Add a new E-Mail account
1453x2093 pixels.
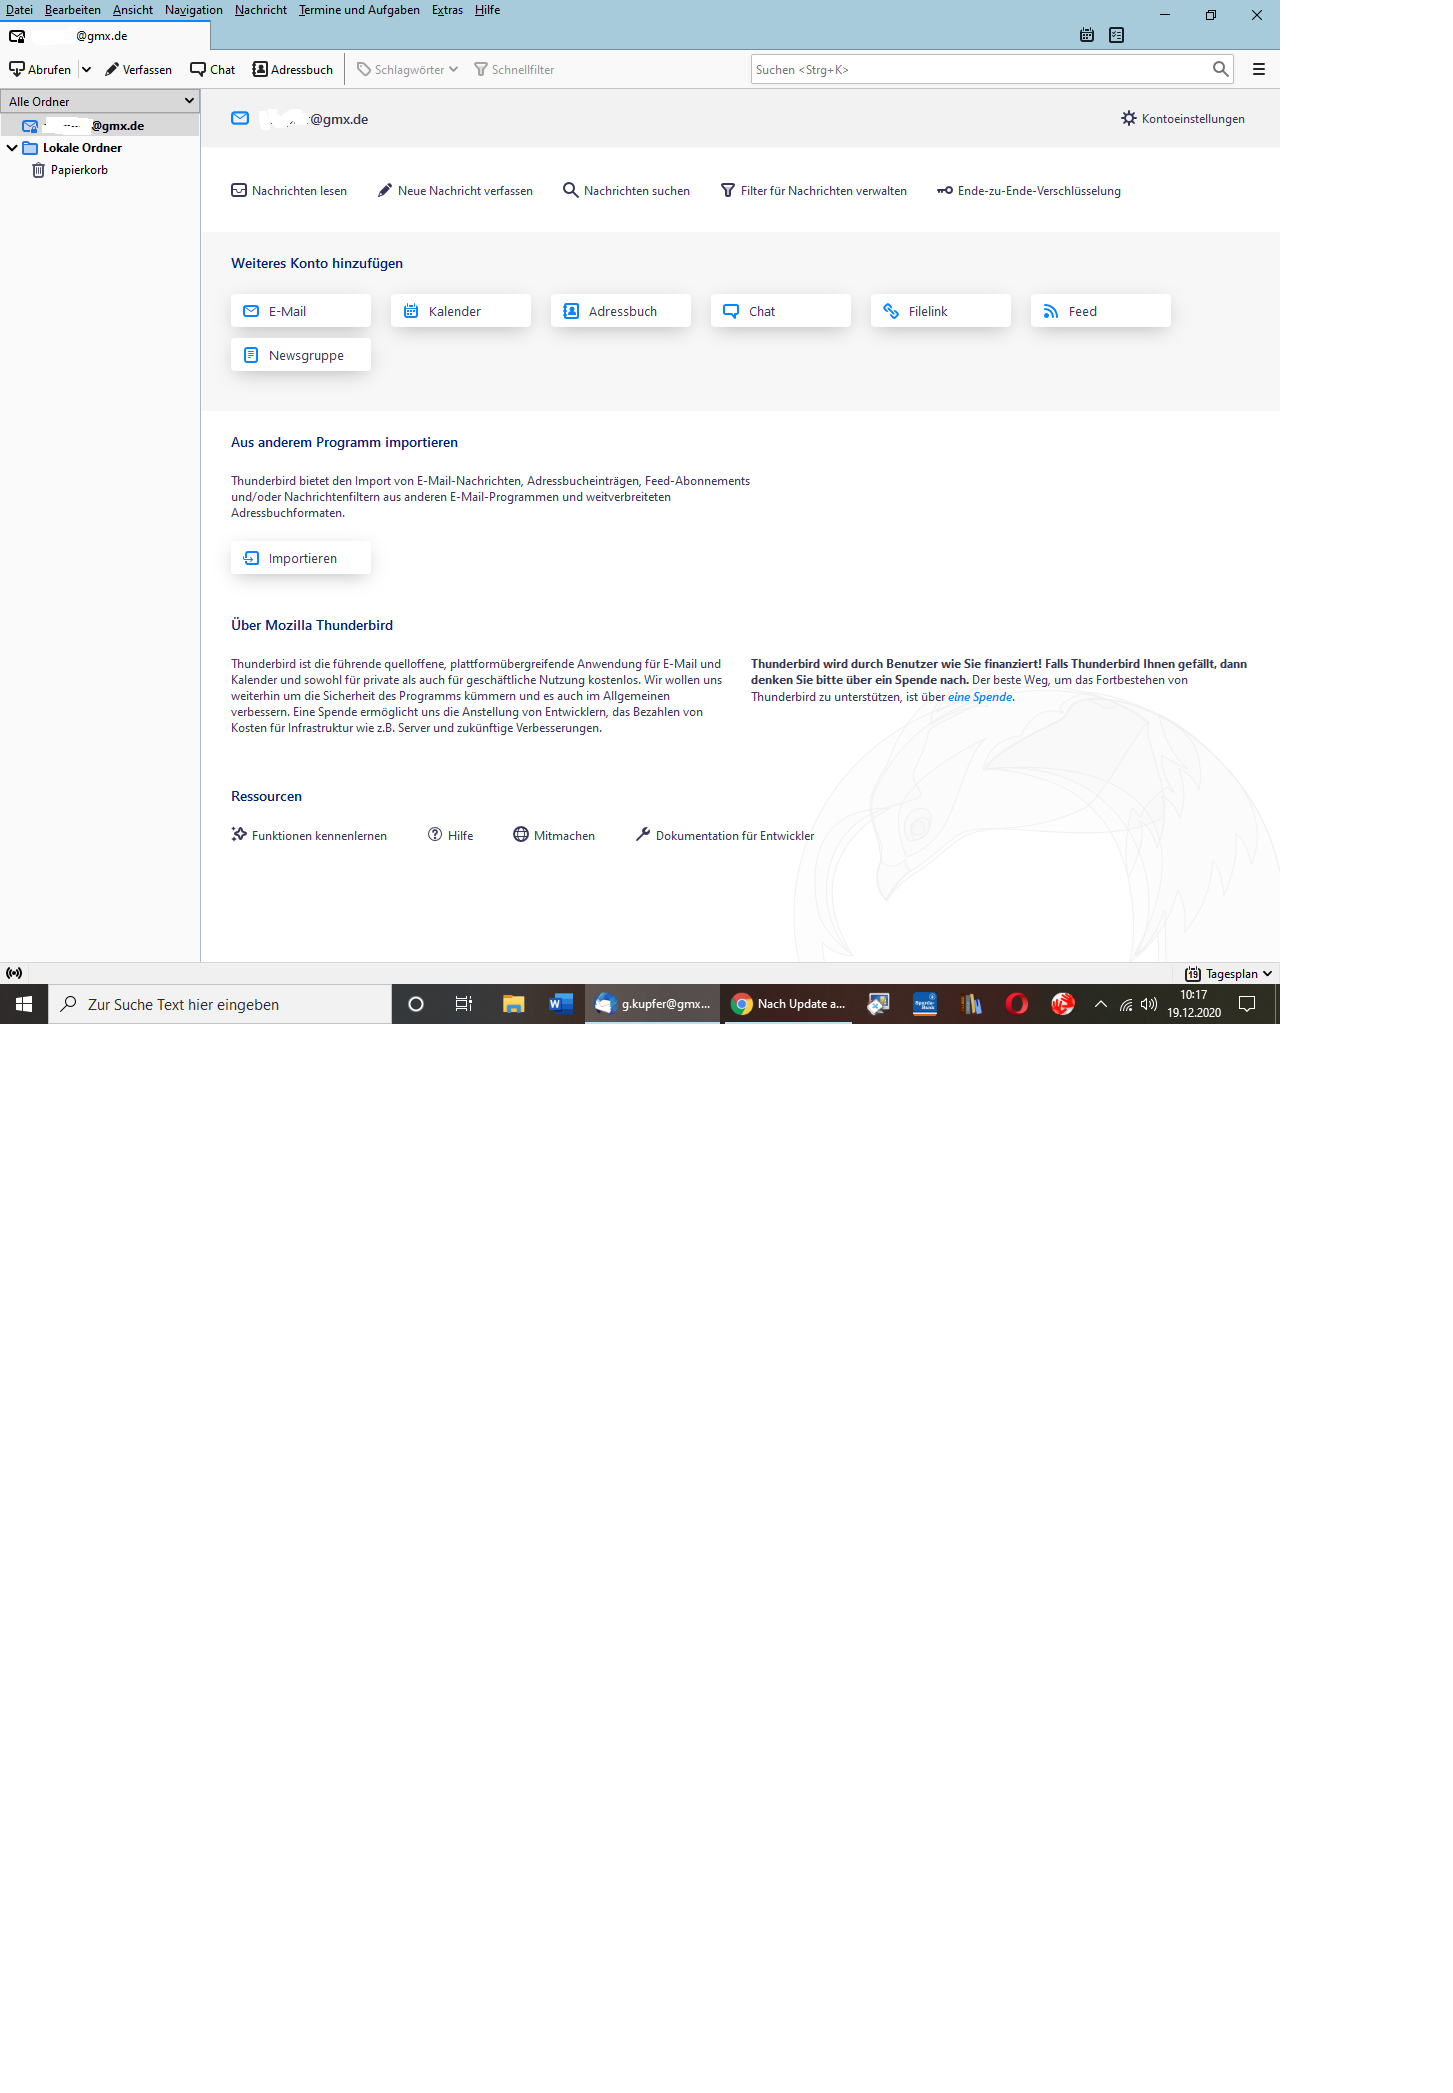[x=301, y=311]
